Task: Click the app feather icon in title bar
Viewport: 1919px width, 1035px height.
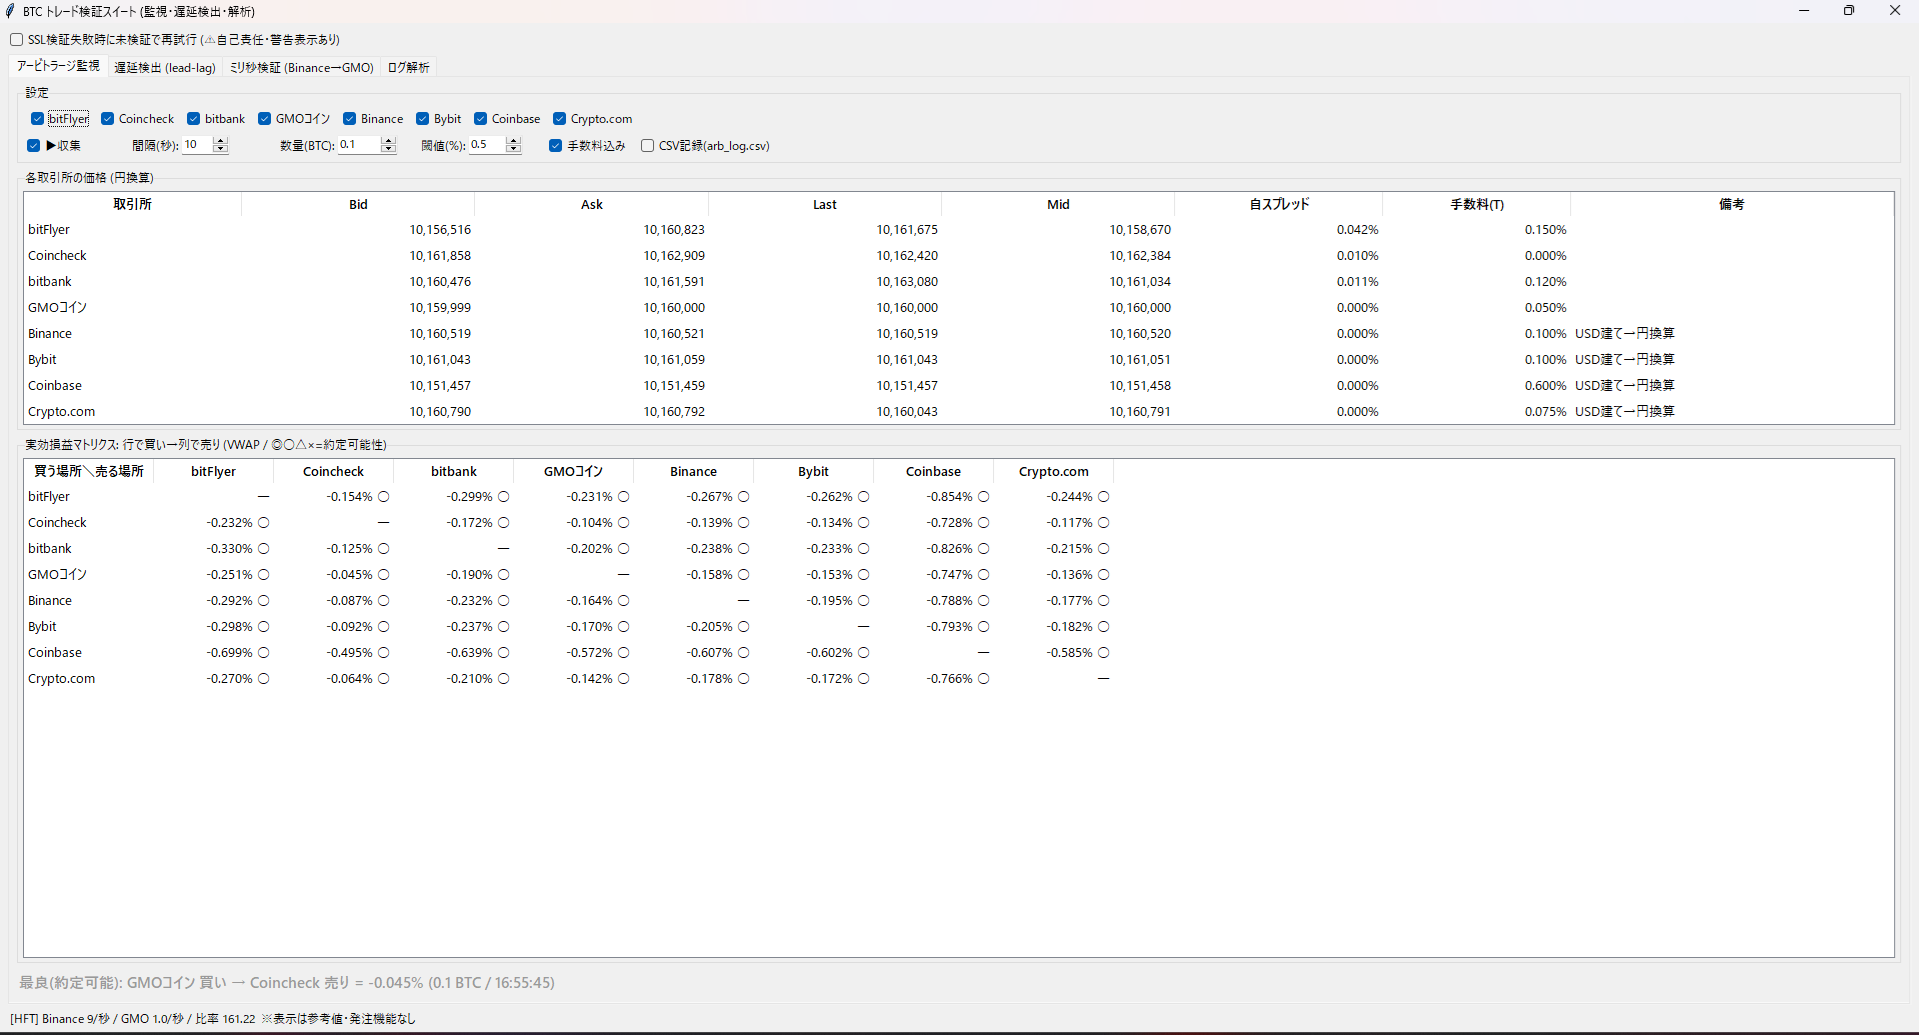Action: pos(10,11)
